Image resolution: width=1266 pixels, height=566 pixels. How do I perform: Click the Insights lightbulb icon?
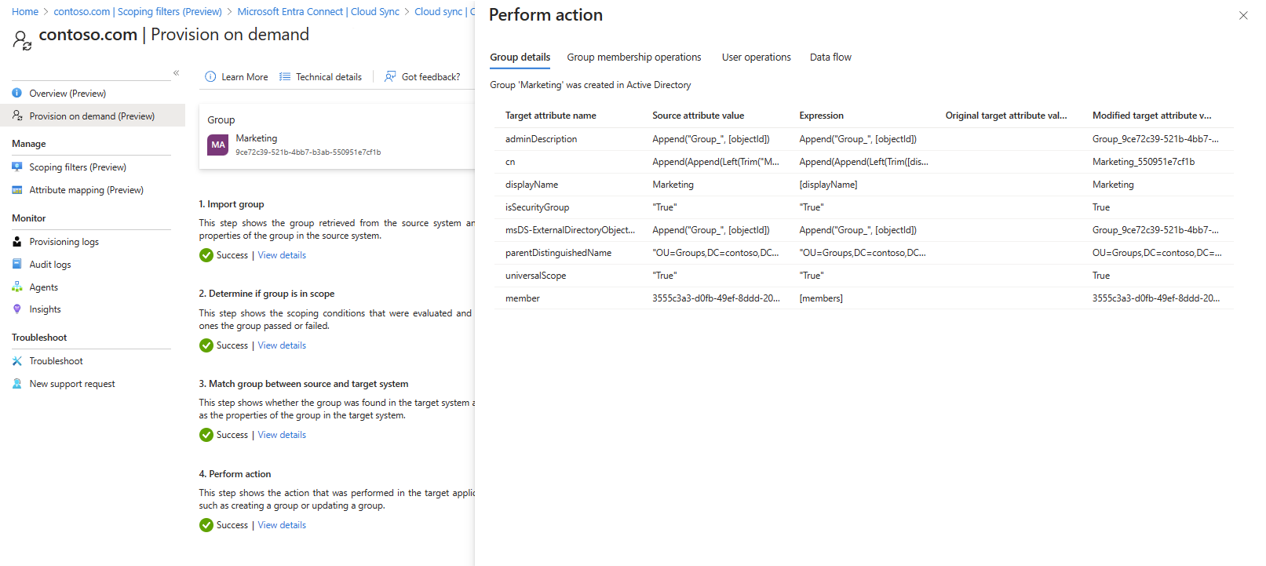(x=17, y=309)
